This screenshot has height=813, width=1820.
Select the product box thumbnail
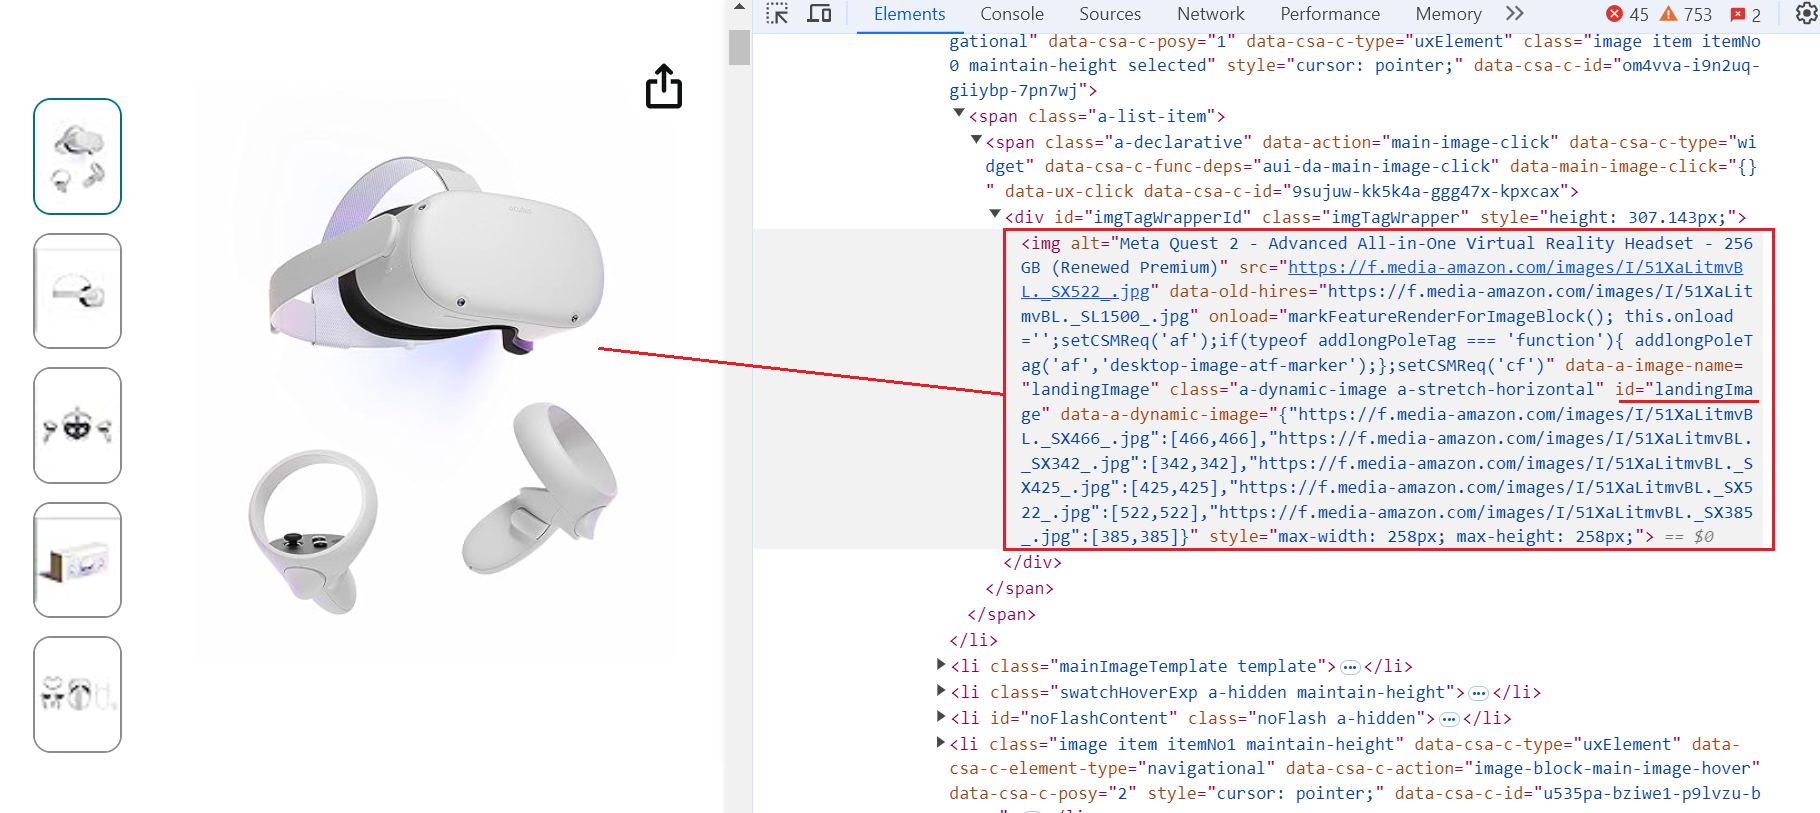coord(78,560)
